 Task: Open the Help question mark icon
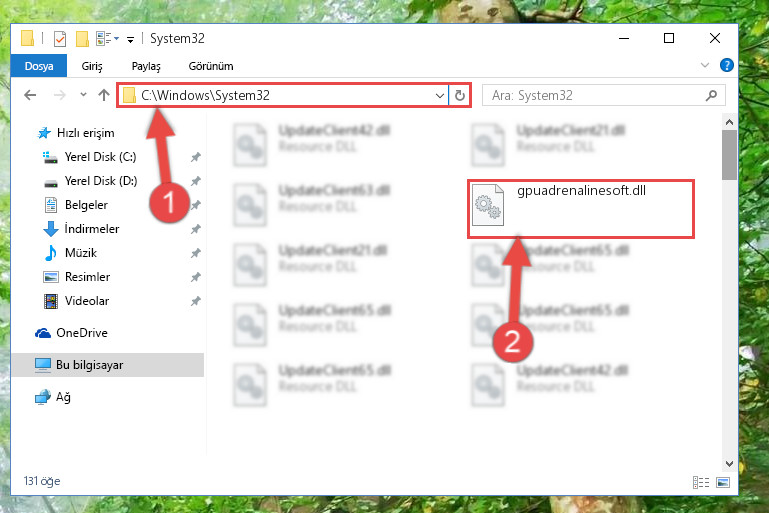click(x=726, y=65)
